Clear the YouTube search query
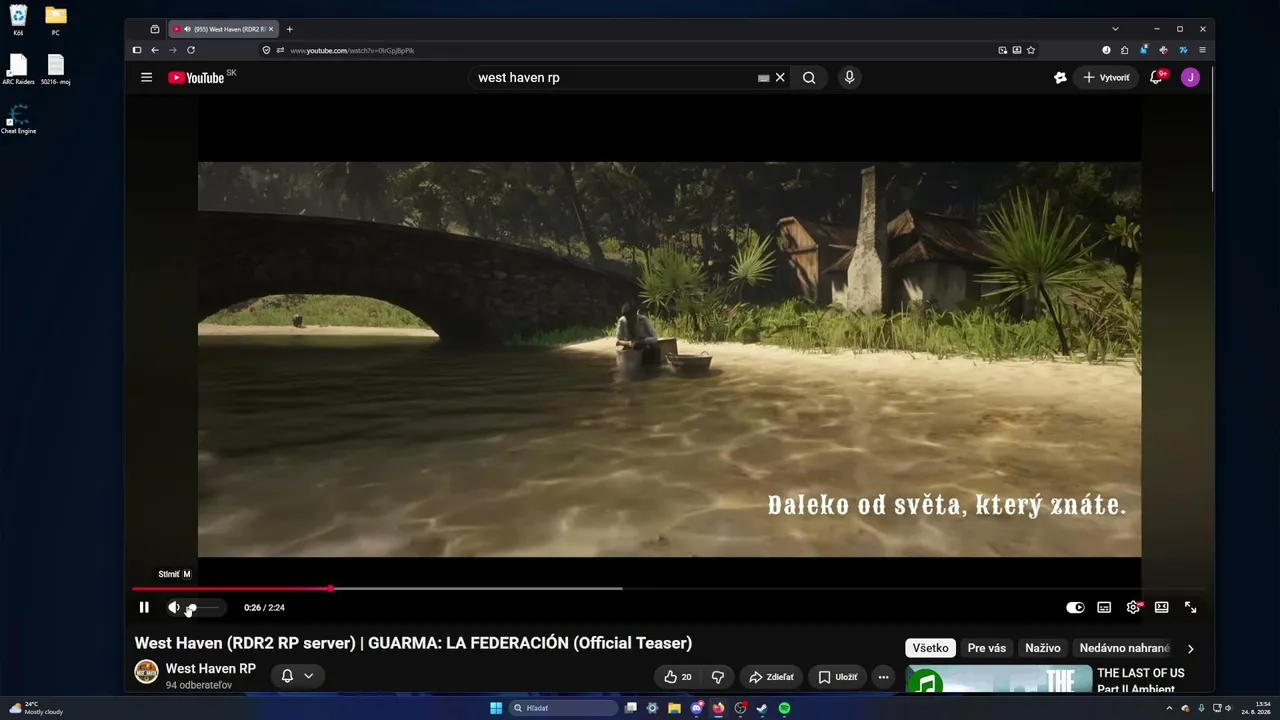Screen dimensions: 1280x720 pos(780,77)
